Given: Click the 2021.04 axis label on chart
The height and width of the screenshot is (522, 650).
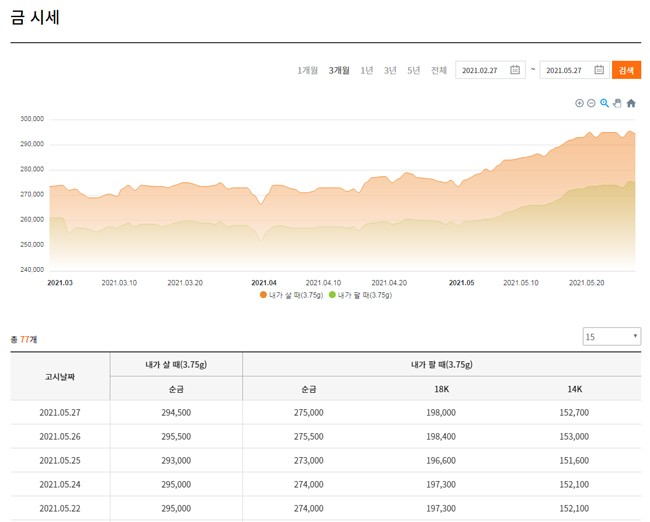Looking at the screenshot, I should pyautogui.click(x=264, y=283).
